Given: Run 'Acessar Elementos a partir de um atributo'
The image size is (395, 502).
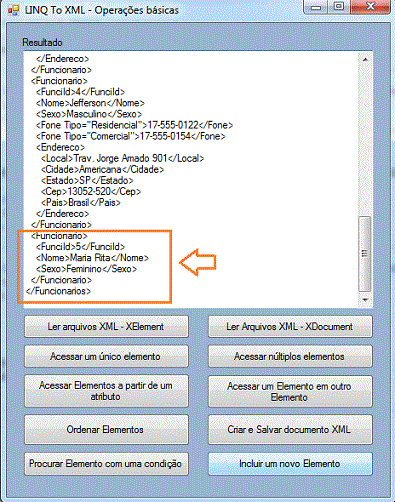Looking at the screenshot, I should click(x=106, y=391).
